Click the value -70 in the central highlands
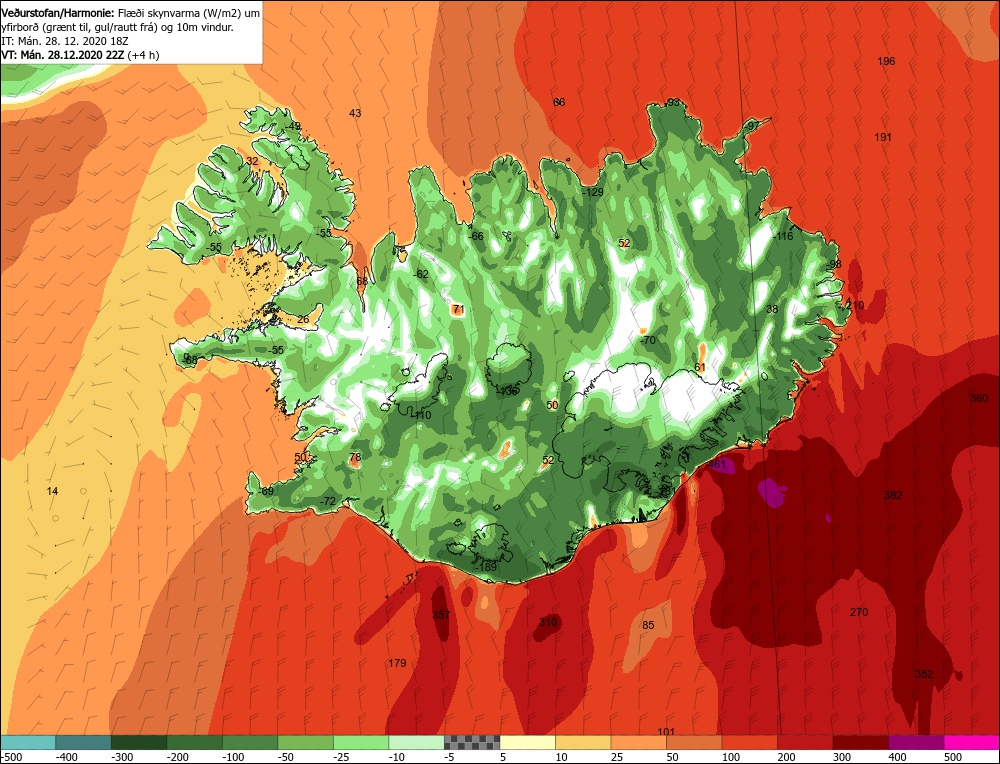Viewport: 1000px width, 764px height. coord(647,341)
